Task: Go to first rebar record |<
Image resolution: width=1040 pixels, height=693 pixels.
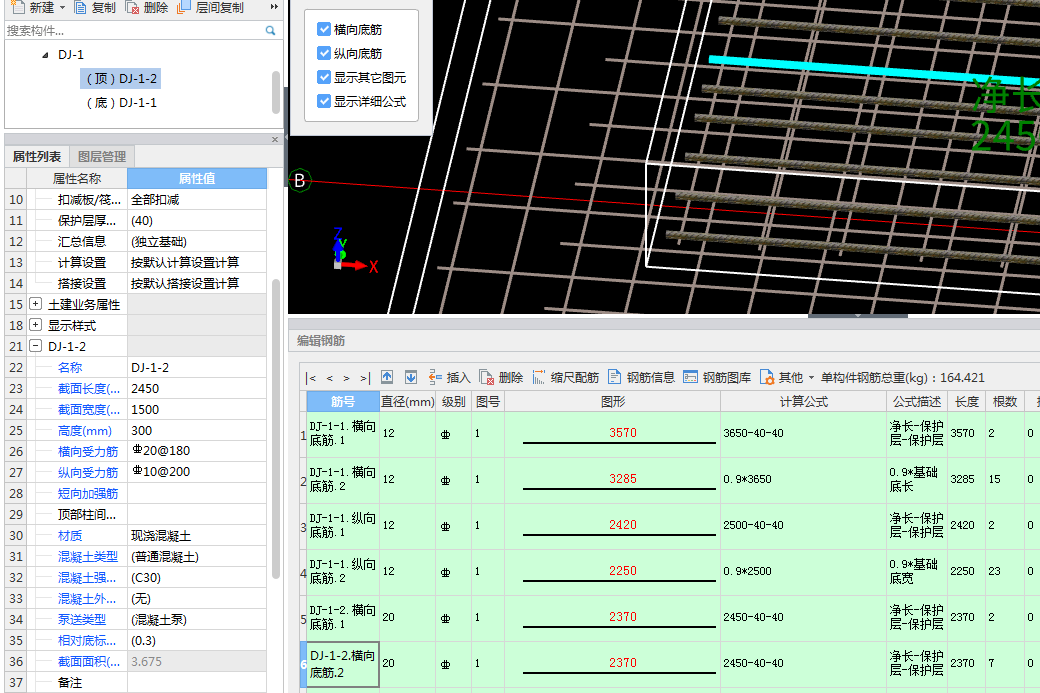Action: click(x=311, y=378)
